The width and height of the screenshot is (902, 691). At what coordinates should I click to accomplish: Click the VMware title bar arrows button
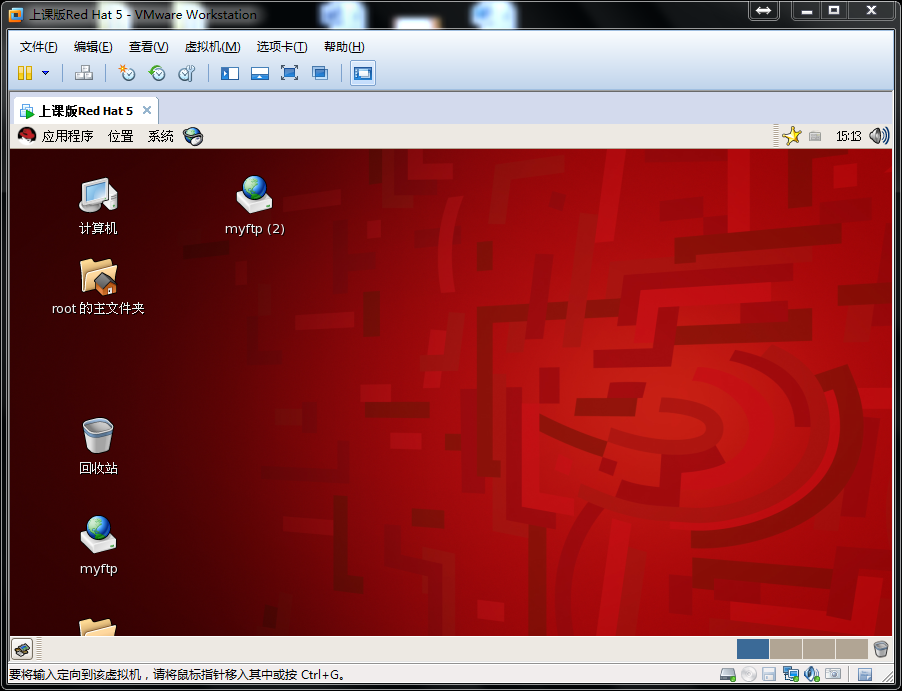coord(764,10)
